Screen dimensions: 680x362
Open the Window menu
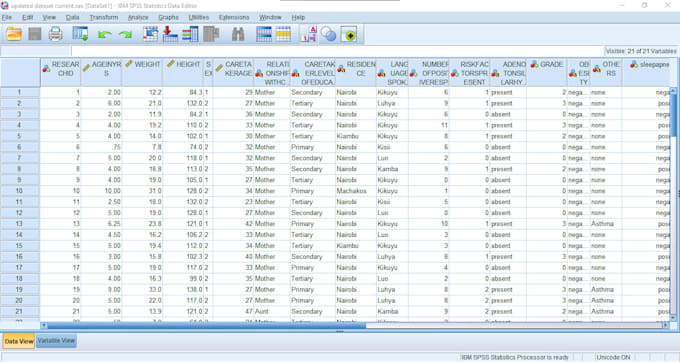[270, 17]
